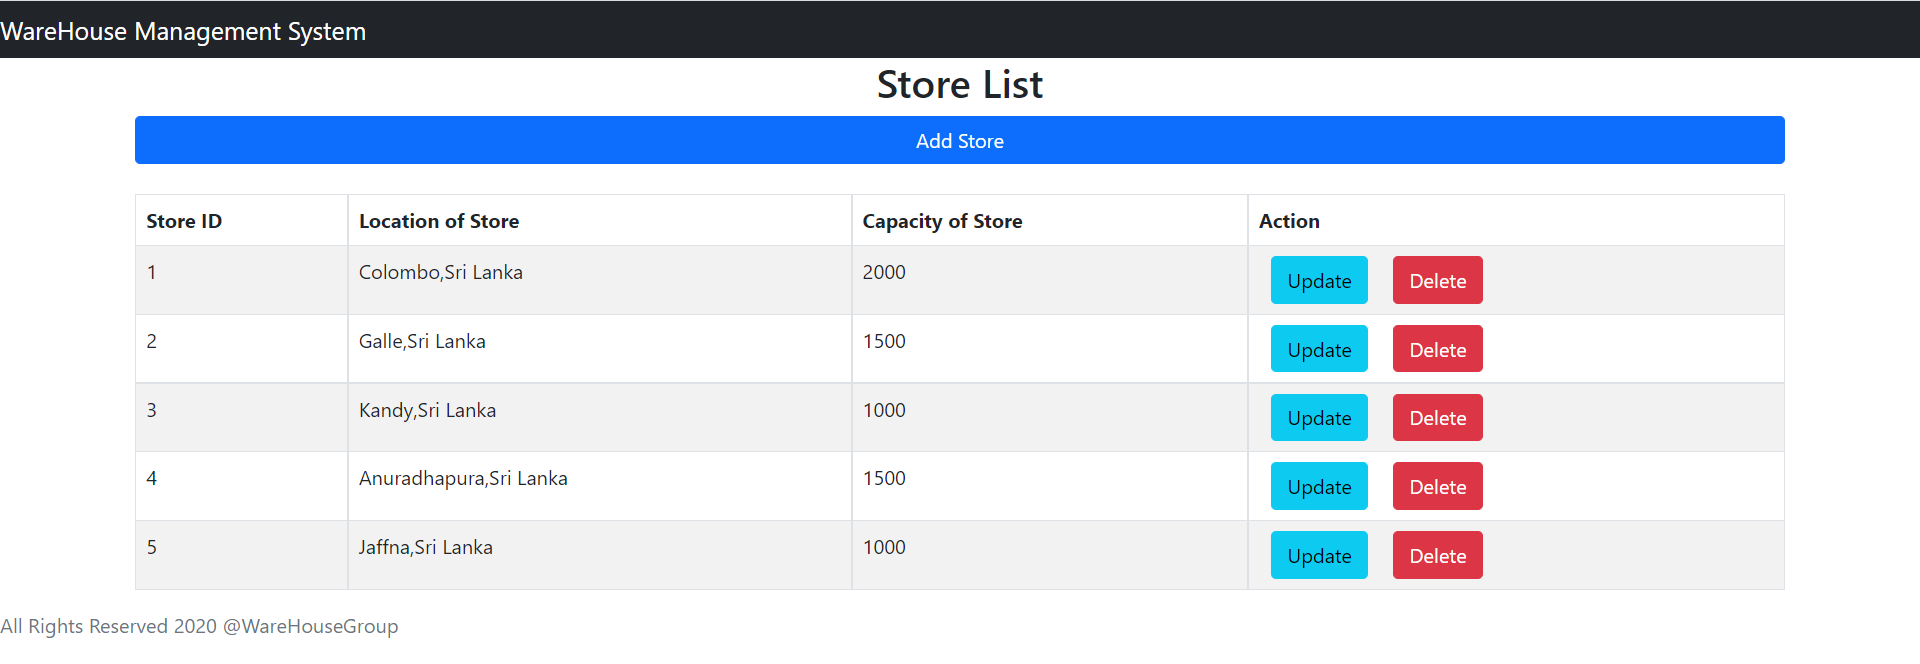Click the Jaffna,Sri Lanka location cell
Screen dimensions: 1920x664
[x=600, y=555]
